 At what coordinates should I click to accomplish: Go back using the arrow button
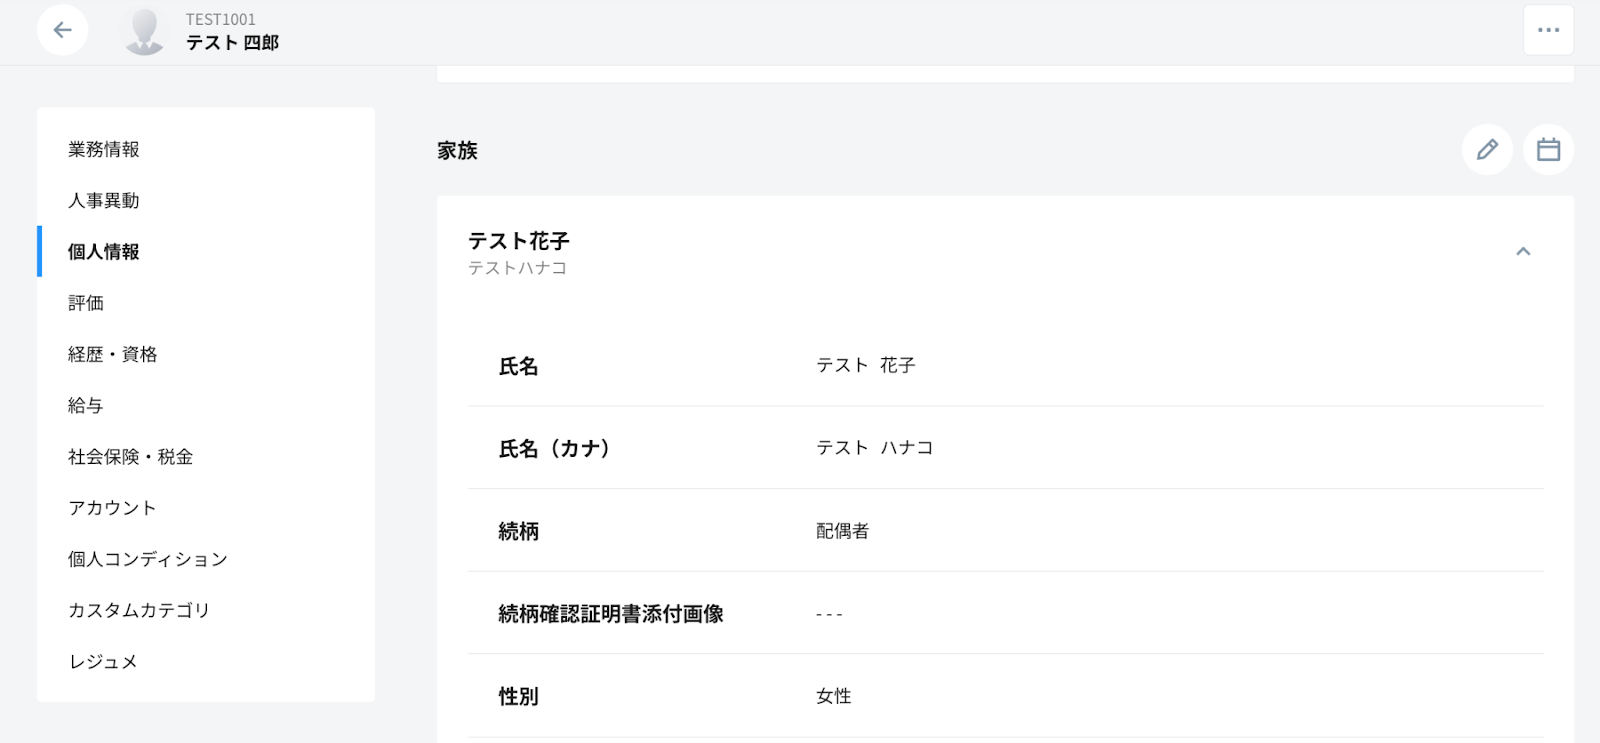click(x=62, y=30)
